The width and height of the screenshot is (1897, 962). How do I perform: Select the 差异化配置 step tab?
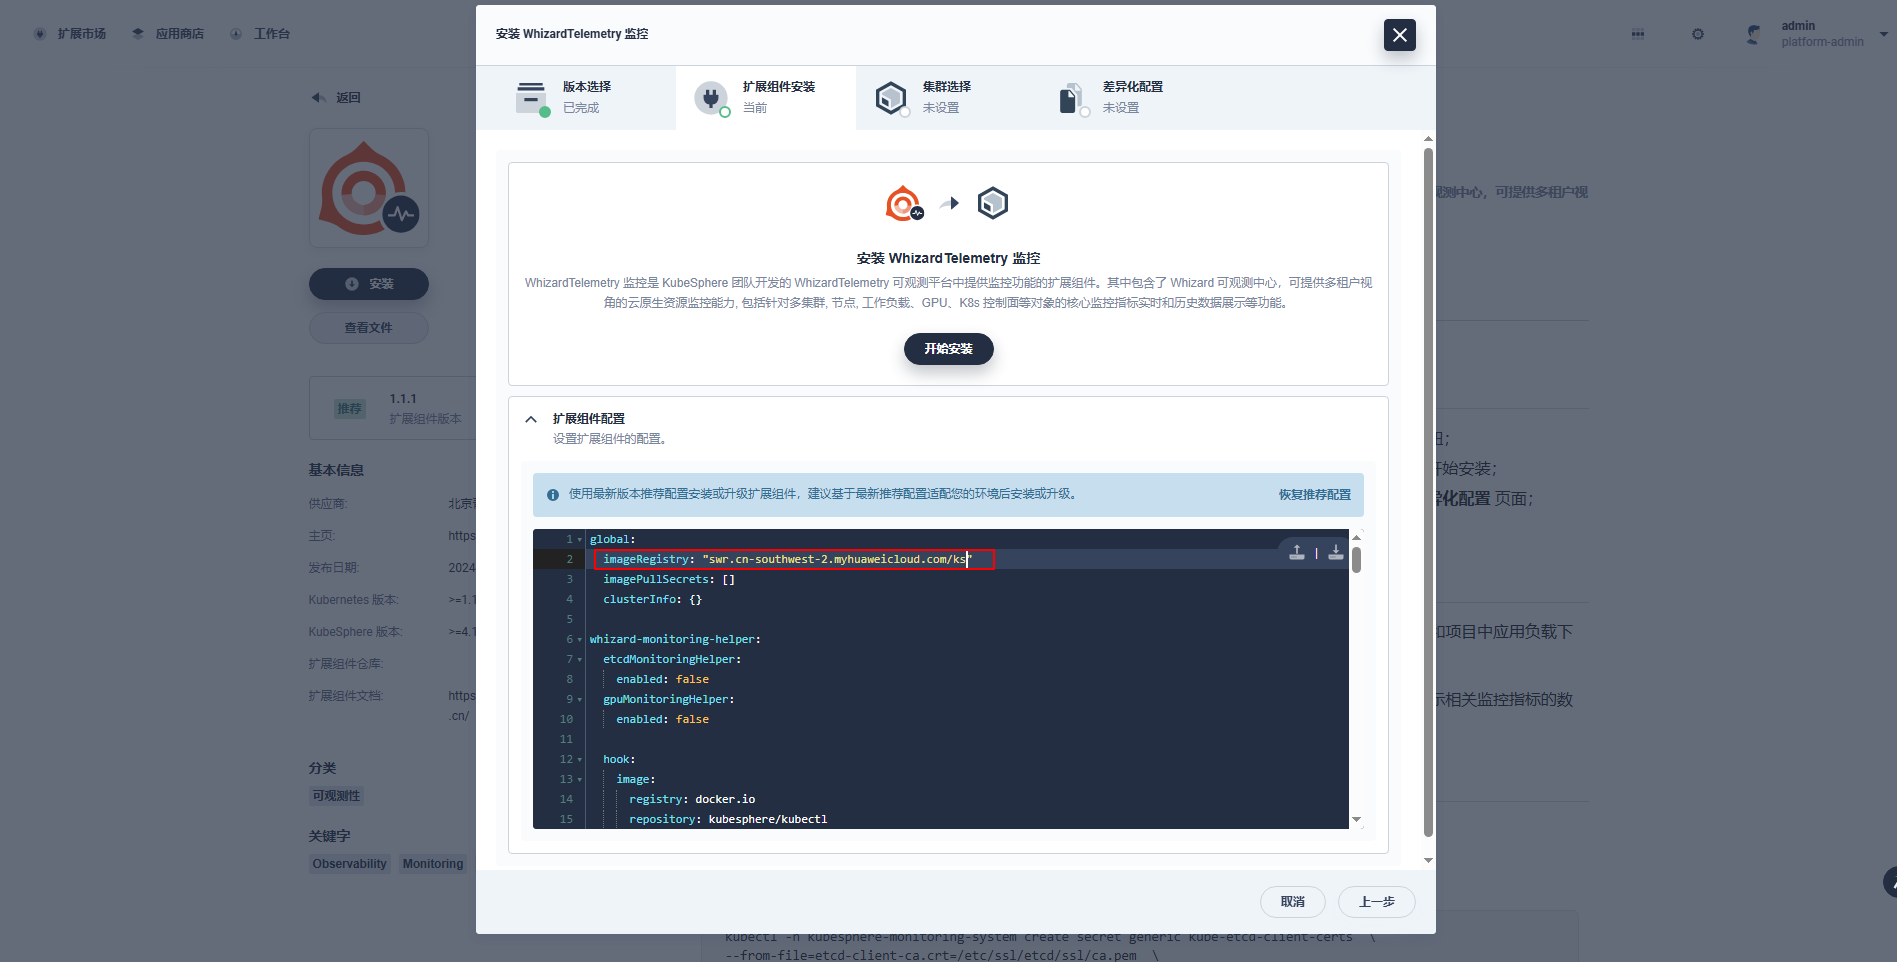(x=1126, y=97)
